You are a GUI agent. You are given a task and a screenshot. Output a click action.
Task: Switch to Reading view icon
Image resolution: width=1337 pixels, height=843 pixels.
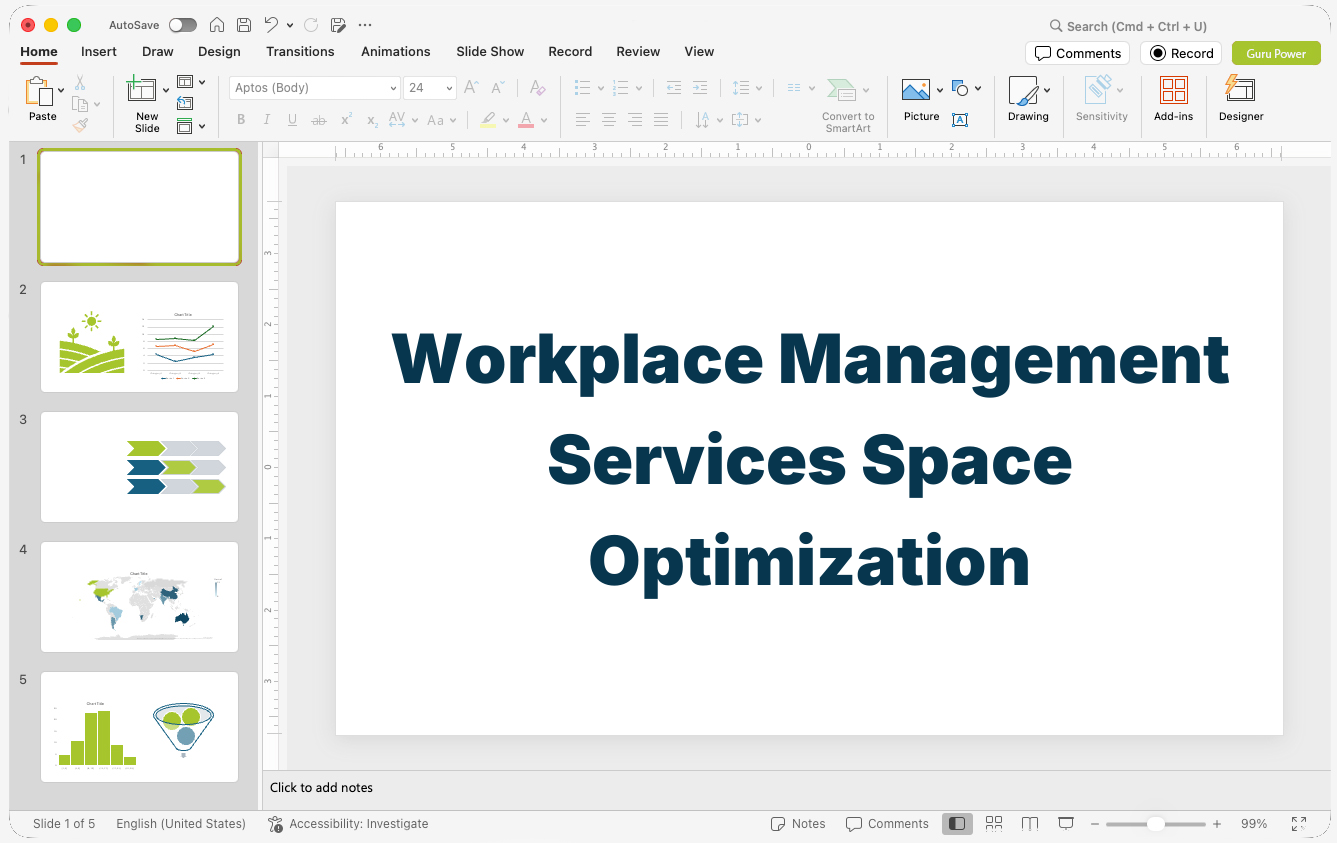pyautogui.click(x=1030, y=824)
